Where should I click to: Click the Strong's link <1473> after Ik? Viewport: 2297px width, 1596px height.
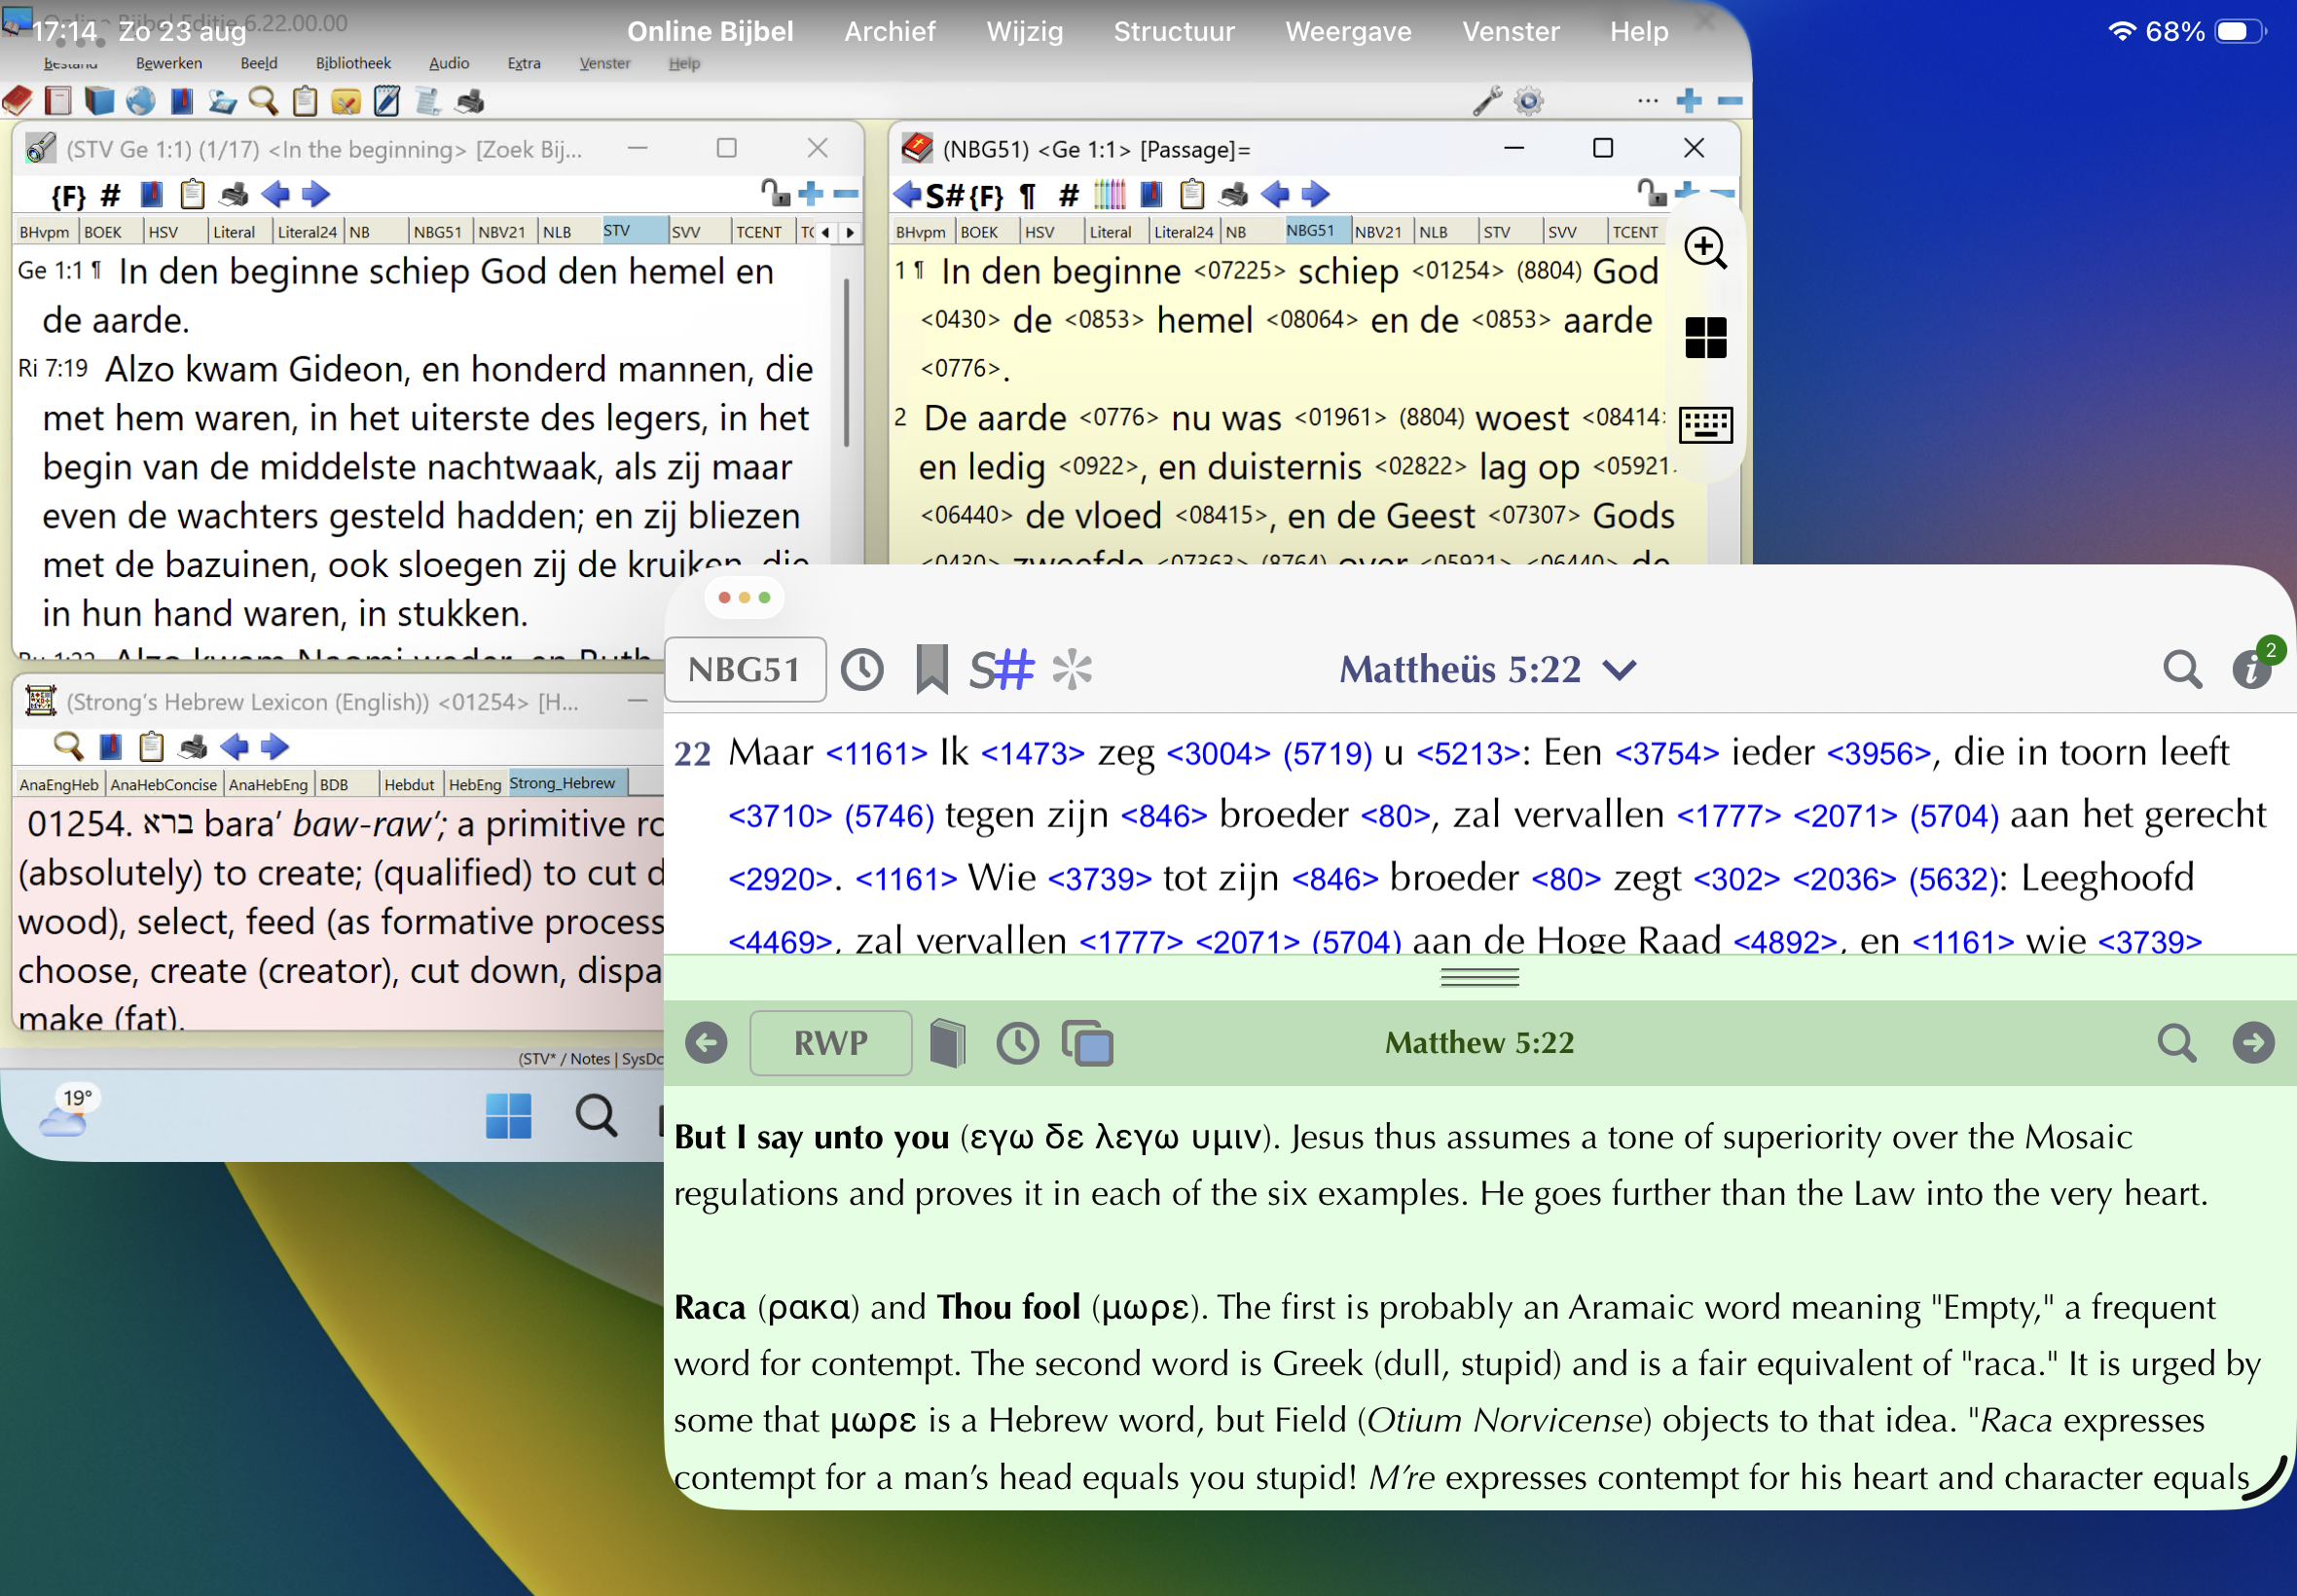tap(1033, 753)
